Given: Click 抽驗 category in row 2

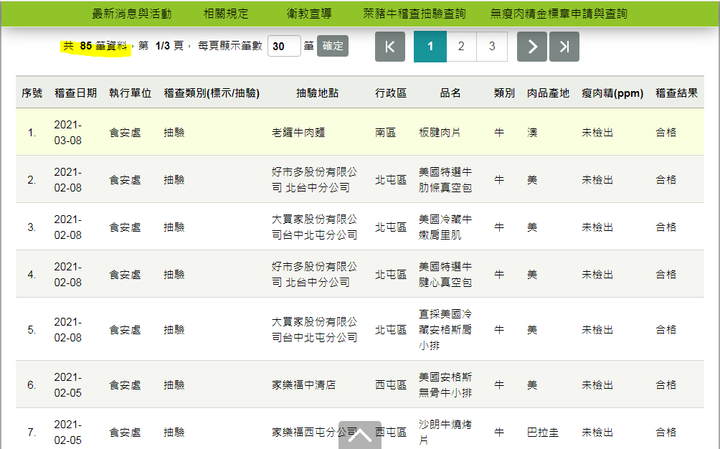Looking at the screenshot, I should coord(174,180).
